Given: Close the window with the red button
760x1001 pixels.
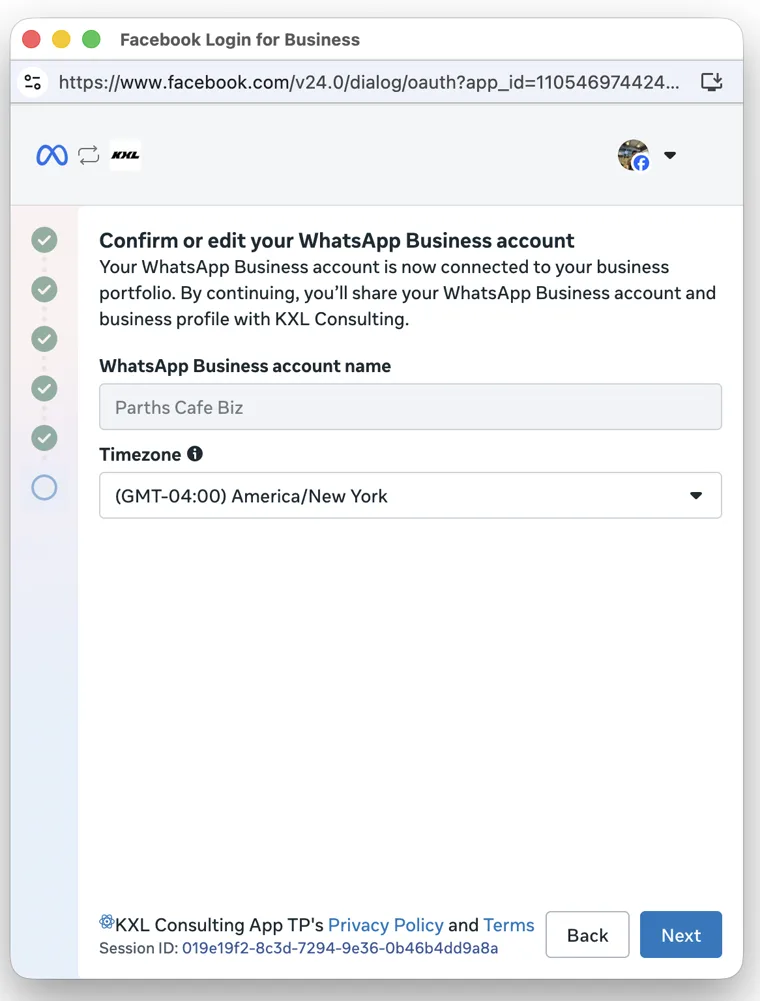Looking at the screenshot, I should 31,40.
